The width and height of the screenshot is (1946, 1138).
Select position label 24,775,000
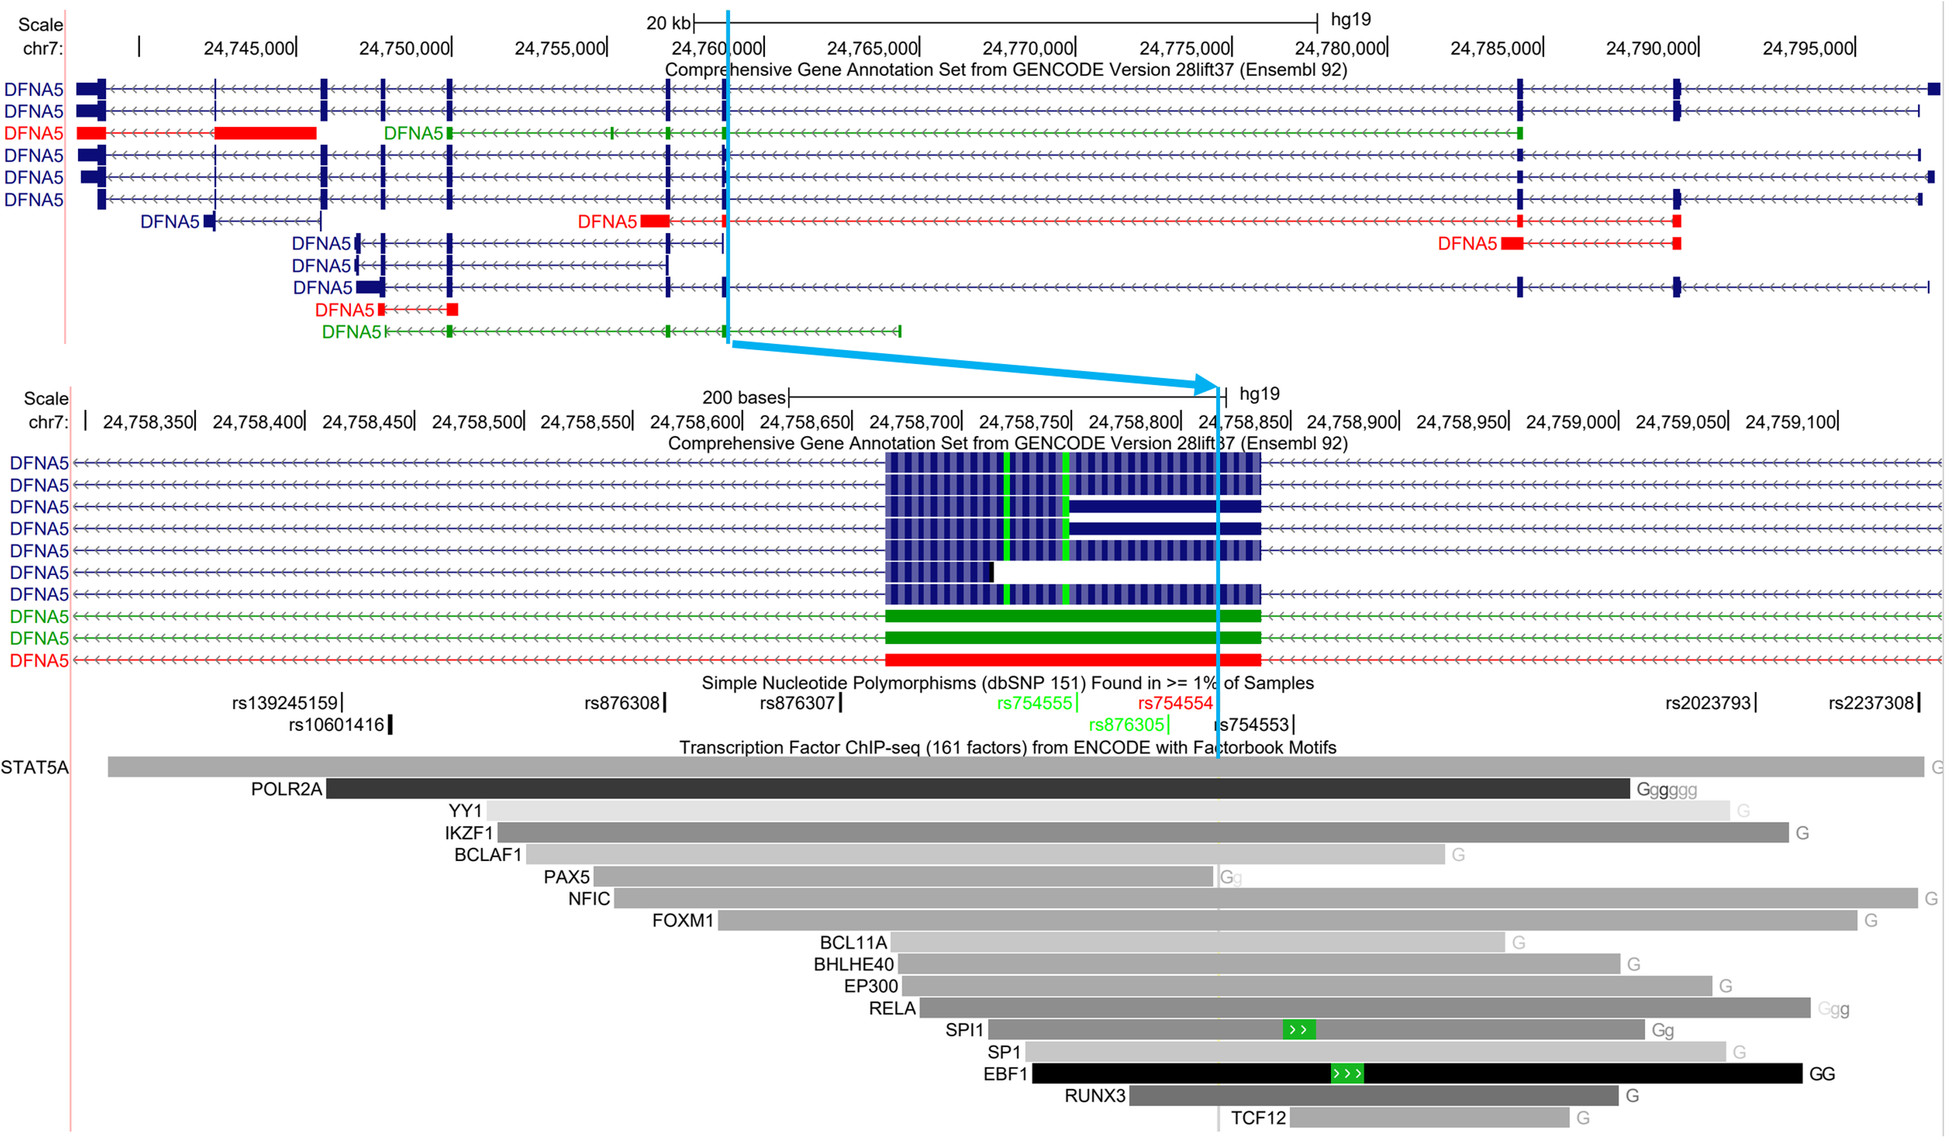1185,48
